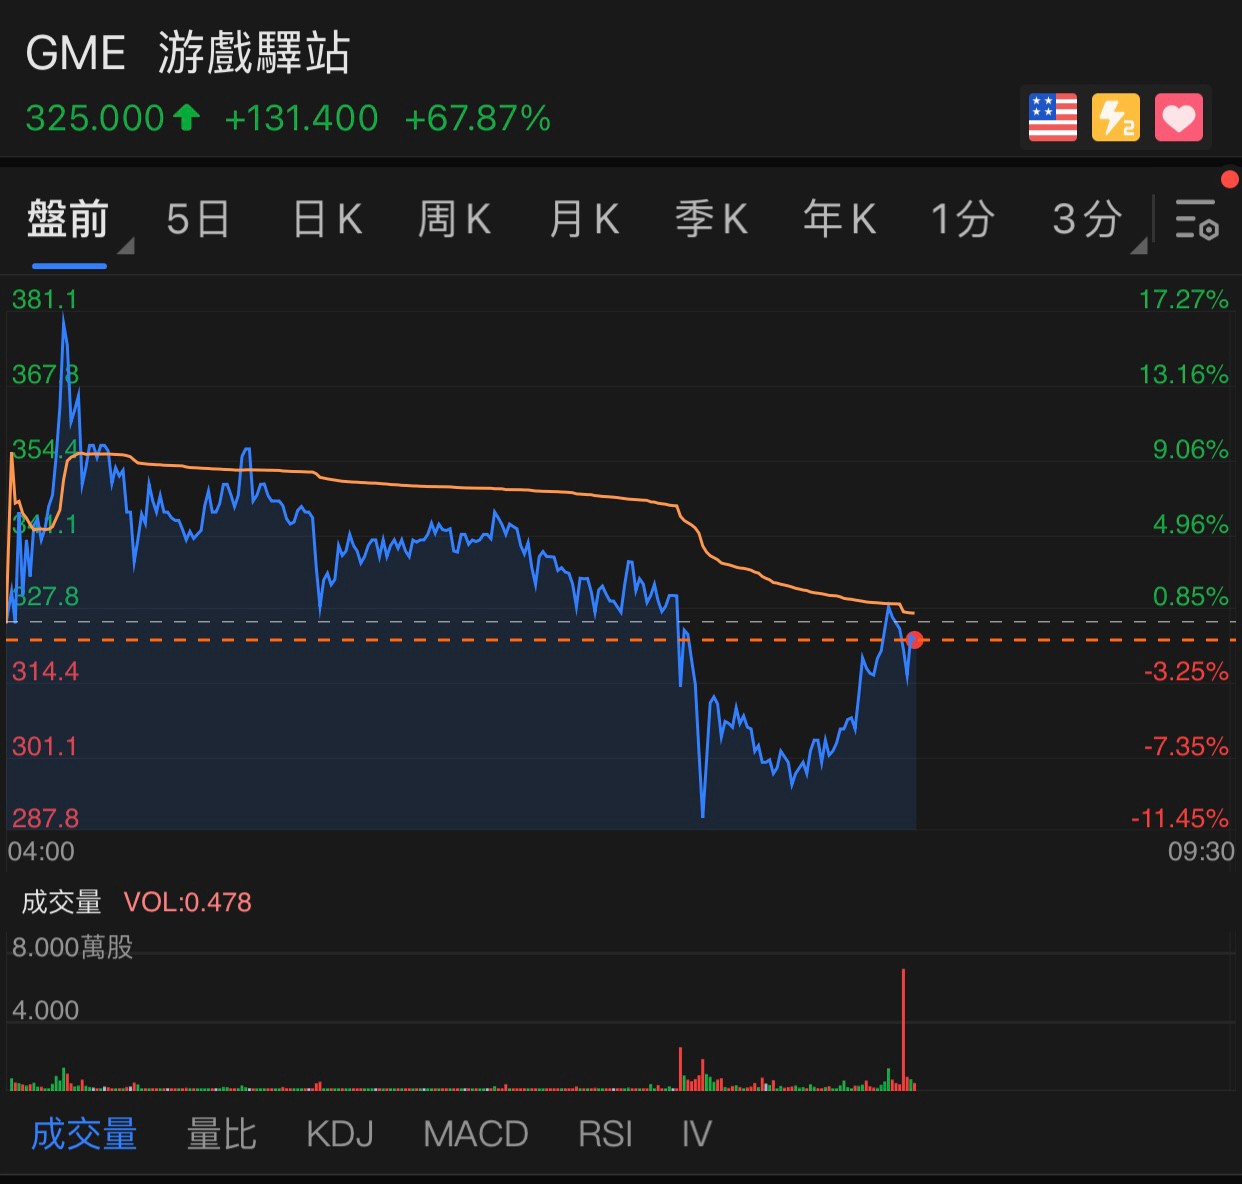Tap the tallest red volume bar
This screenshot has height=1184, width=1242.
903,1029
